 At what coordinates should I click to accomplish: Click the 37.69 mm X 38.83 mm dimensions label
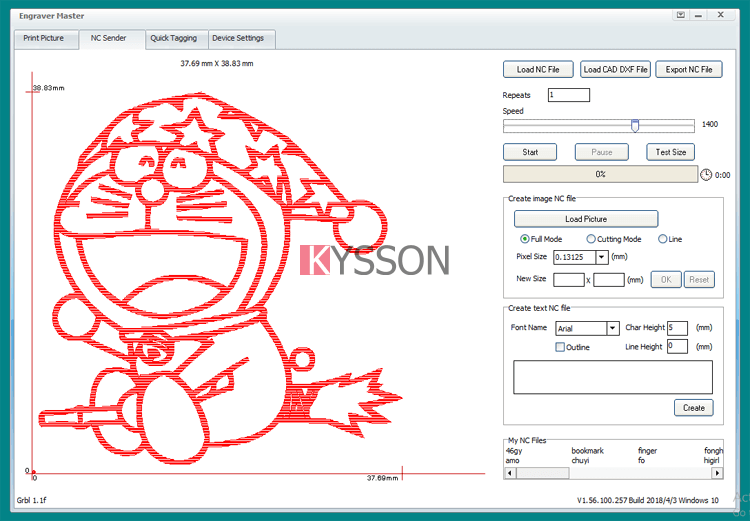point(217,63)
